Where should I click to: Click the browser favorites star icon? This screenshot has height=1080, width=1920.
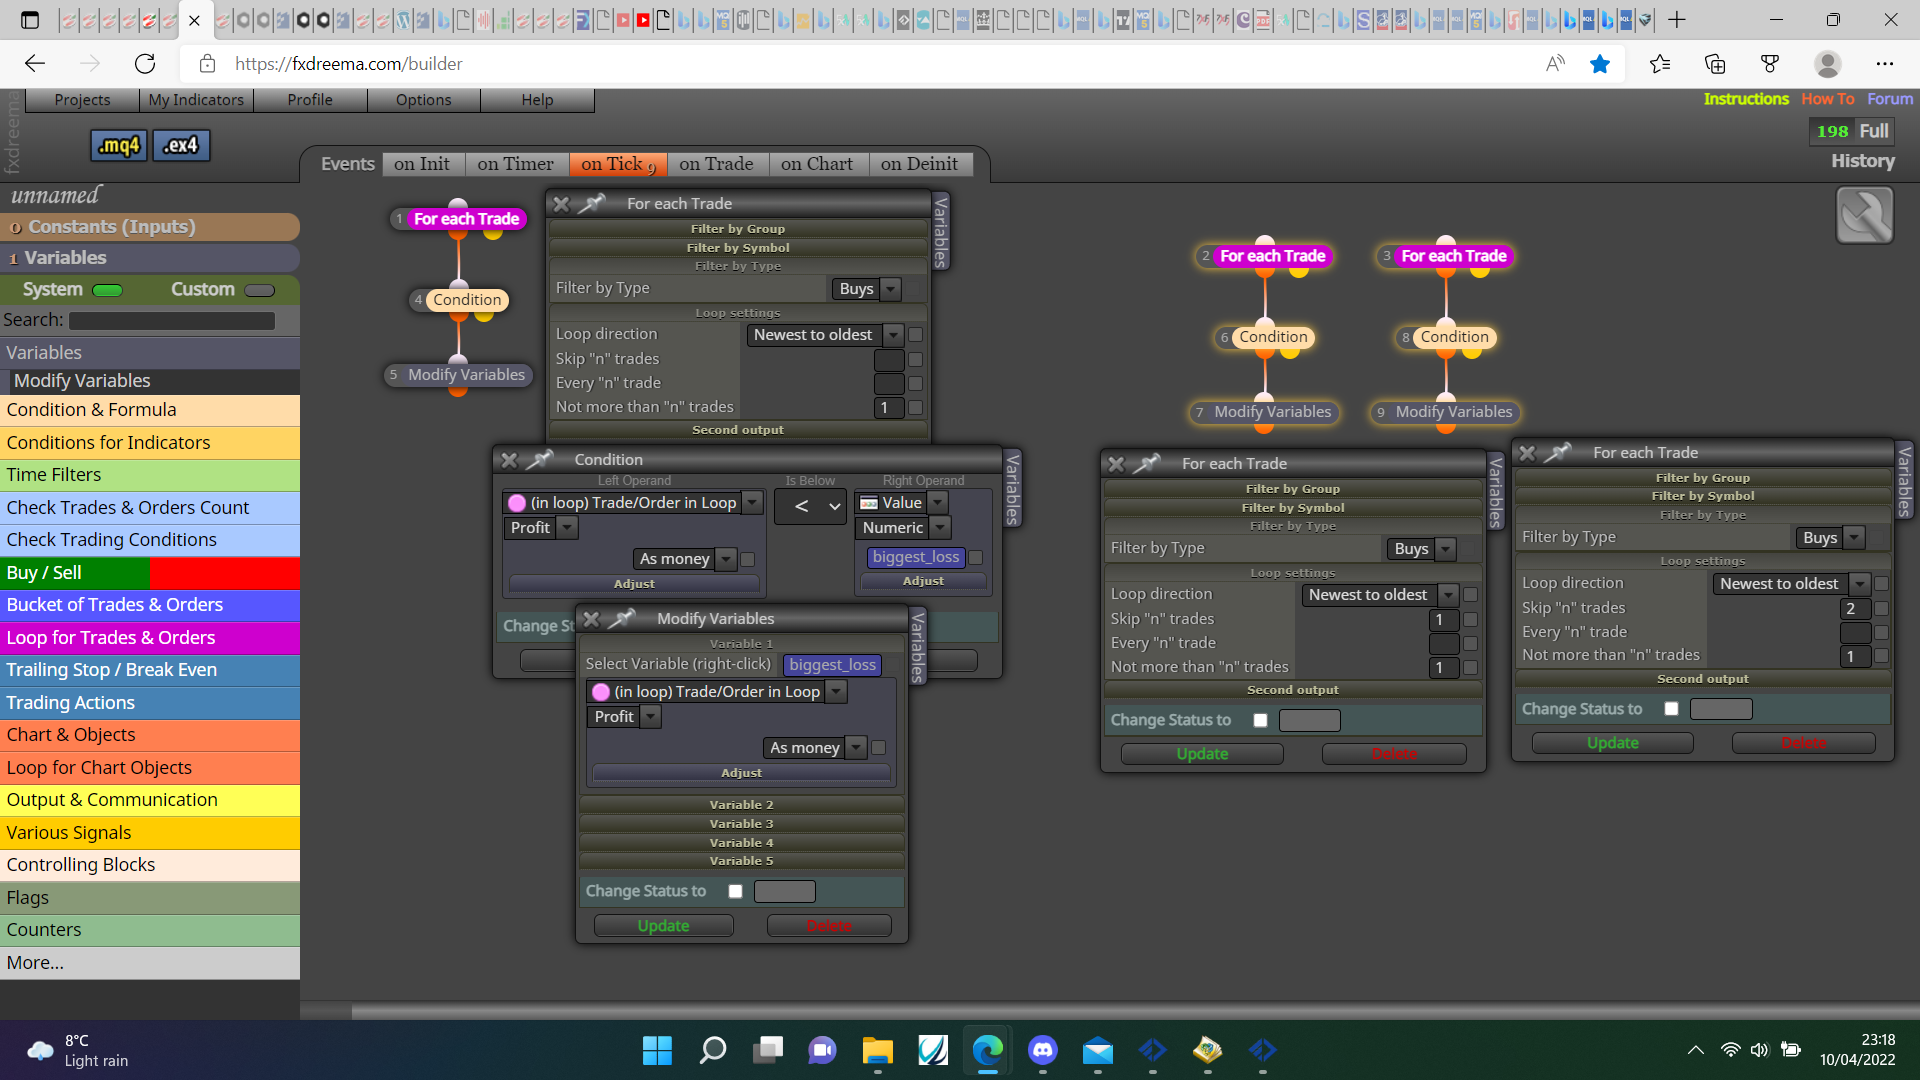1600,64
